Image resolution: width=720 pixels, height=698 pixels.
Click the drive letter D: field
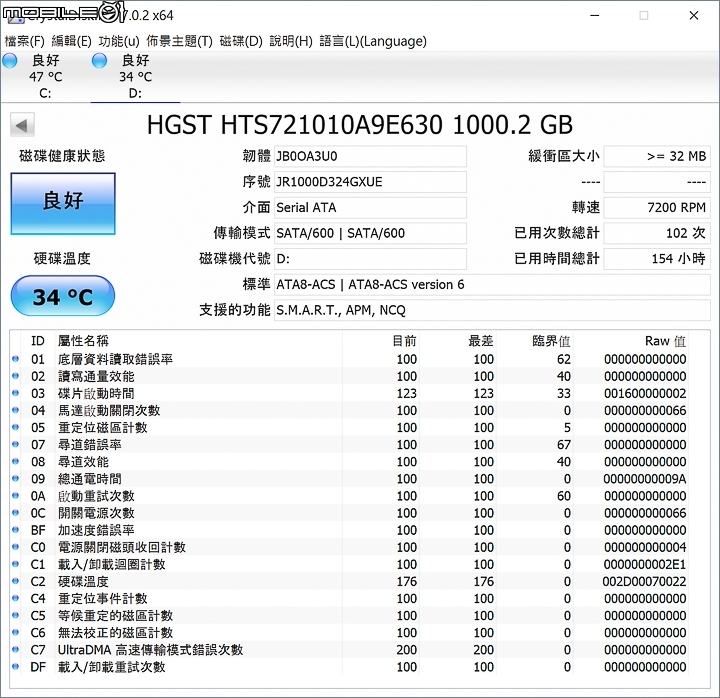[370, 259]
